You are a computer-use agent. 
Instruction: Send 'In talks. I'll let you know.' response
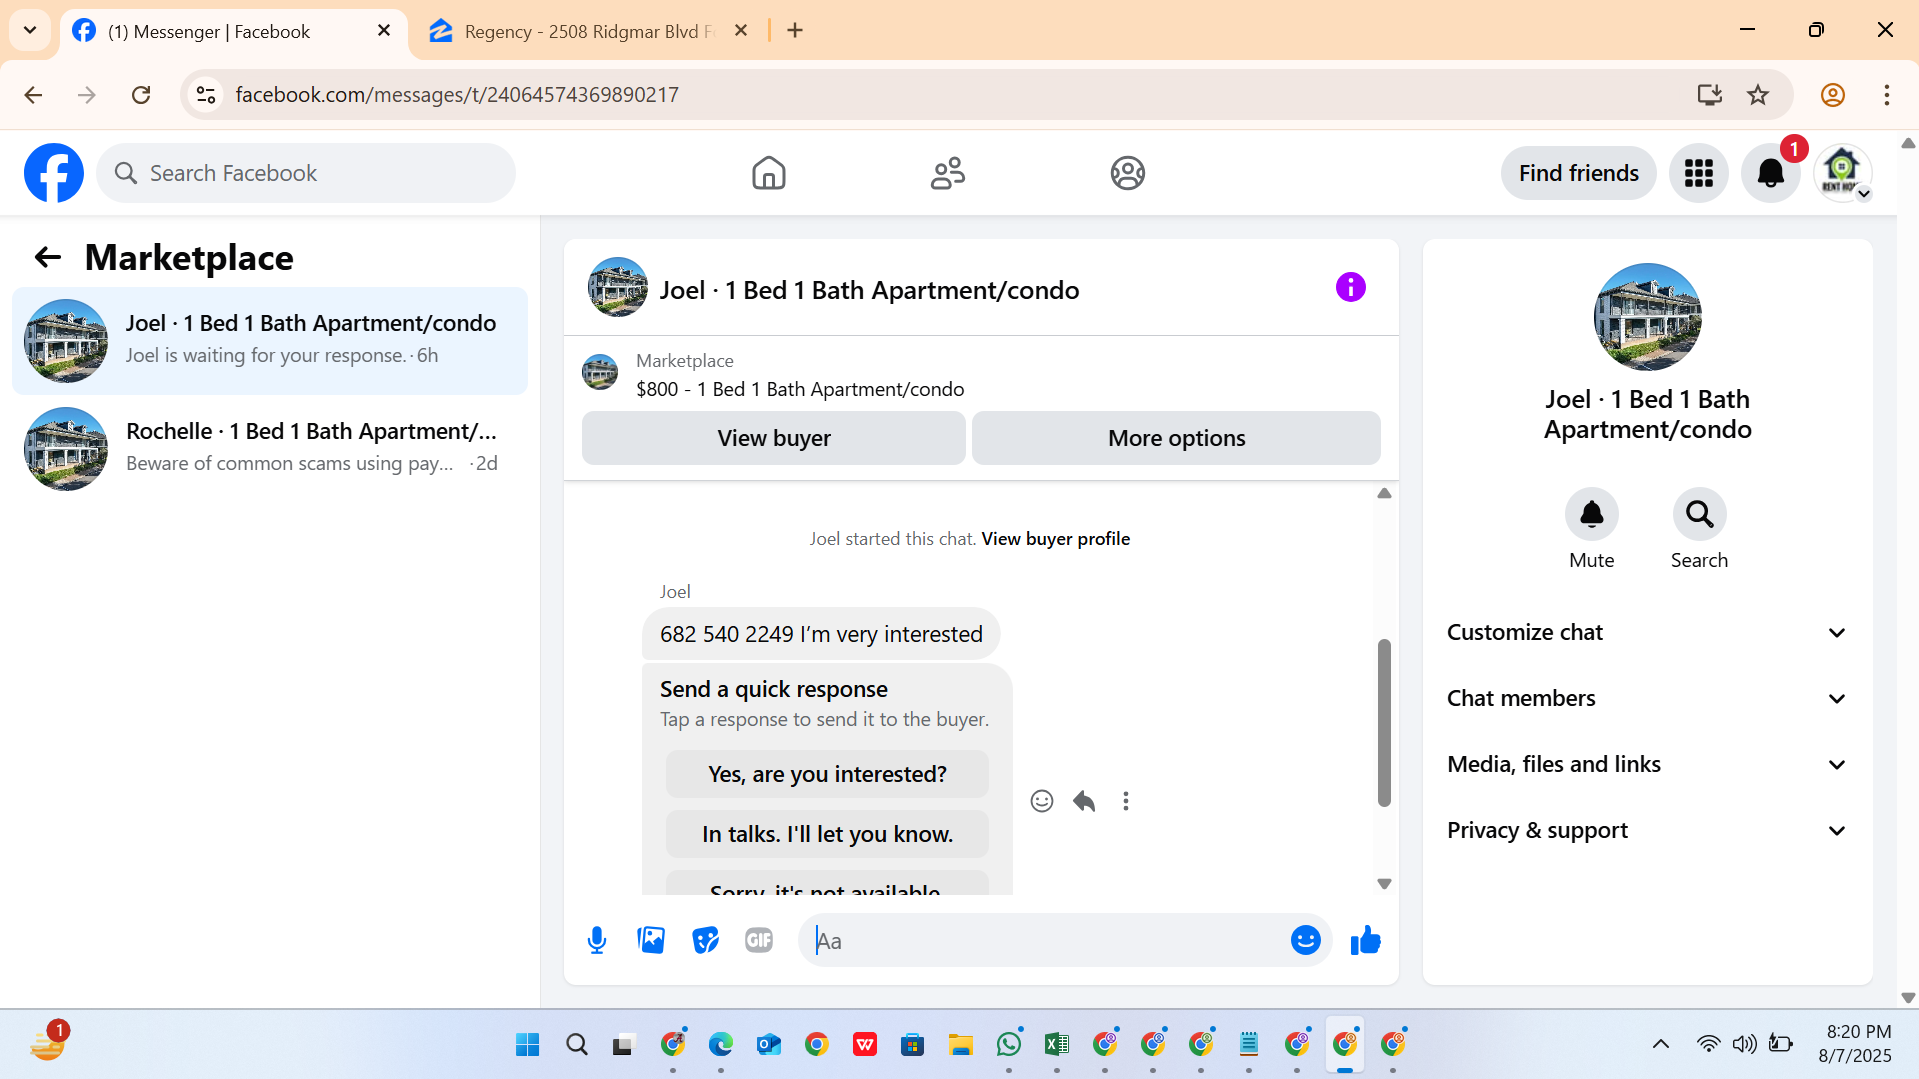coord(827,834)
